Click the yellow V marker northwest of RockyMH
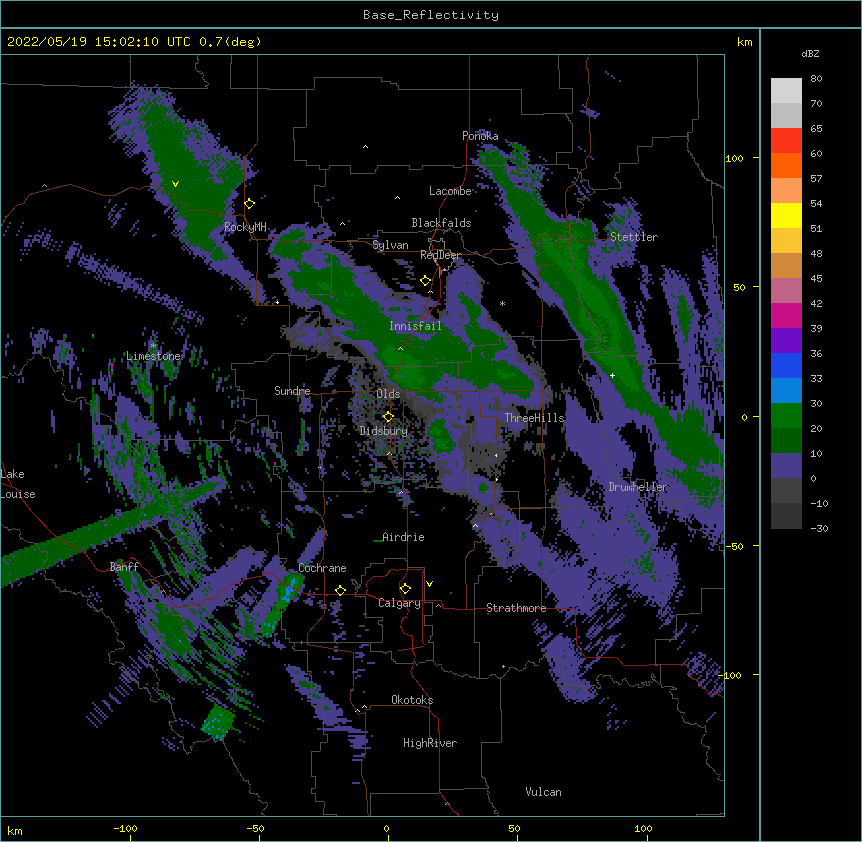 click(x=175, y=184)
